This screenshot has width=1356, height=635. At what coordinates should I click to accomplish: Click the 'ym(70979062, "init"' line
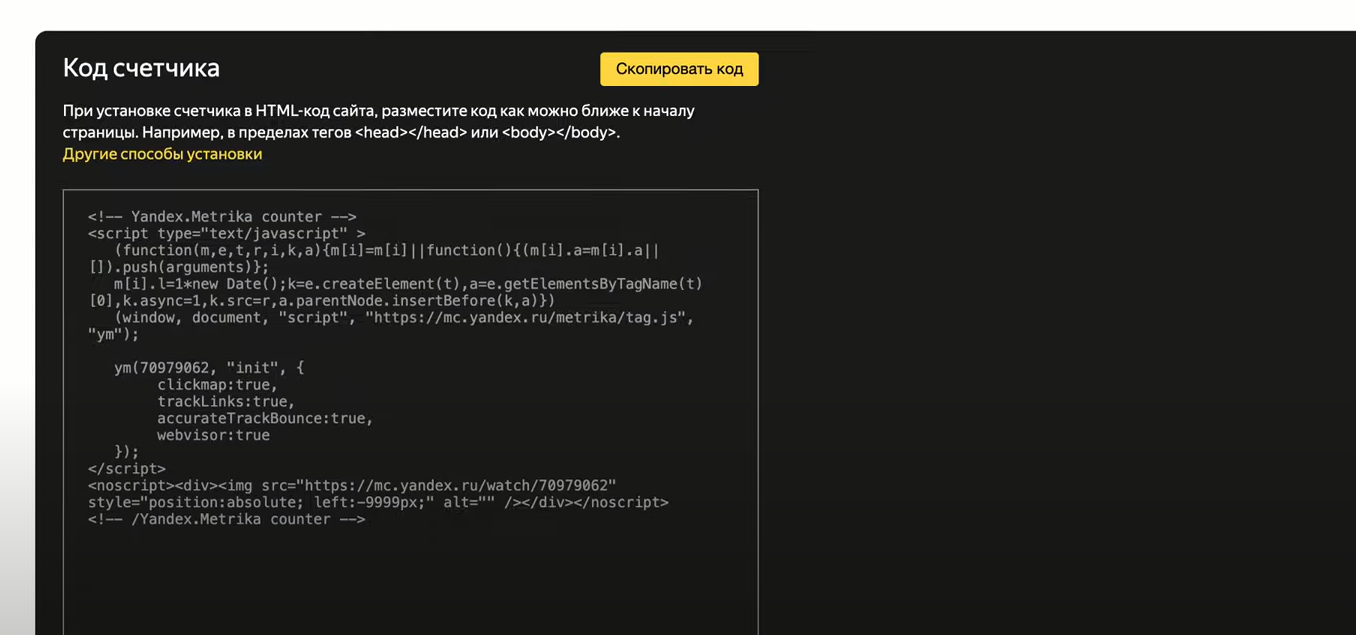[209, 368]
